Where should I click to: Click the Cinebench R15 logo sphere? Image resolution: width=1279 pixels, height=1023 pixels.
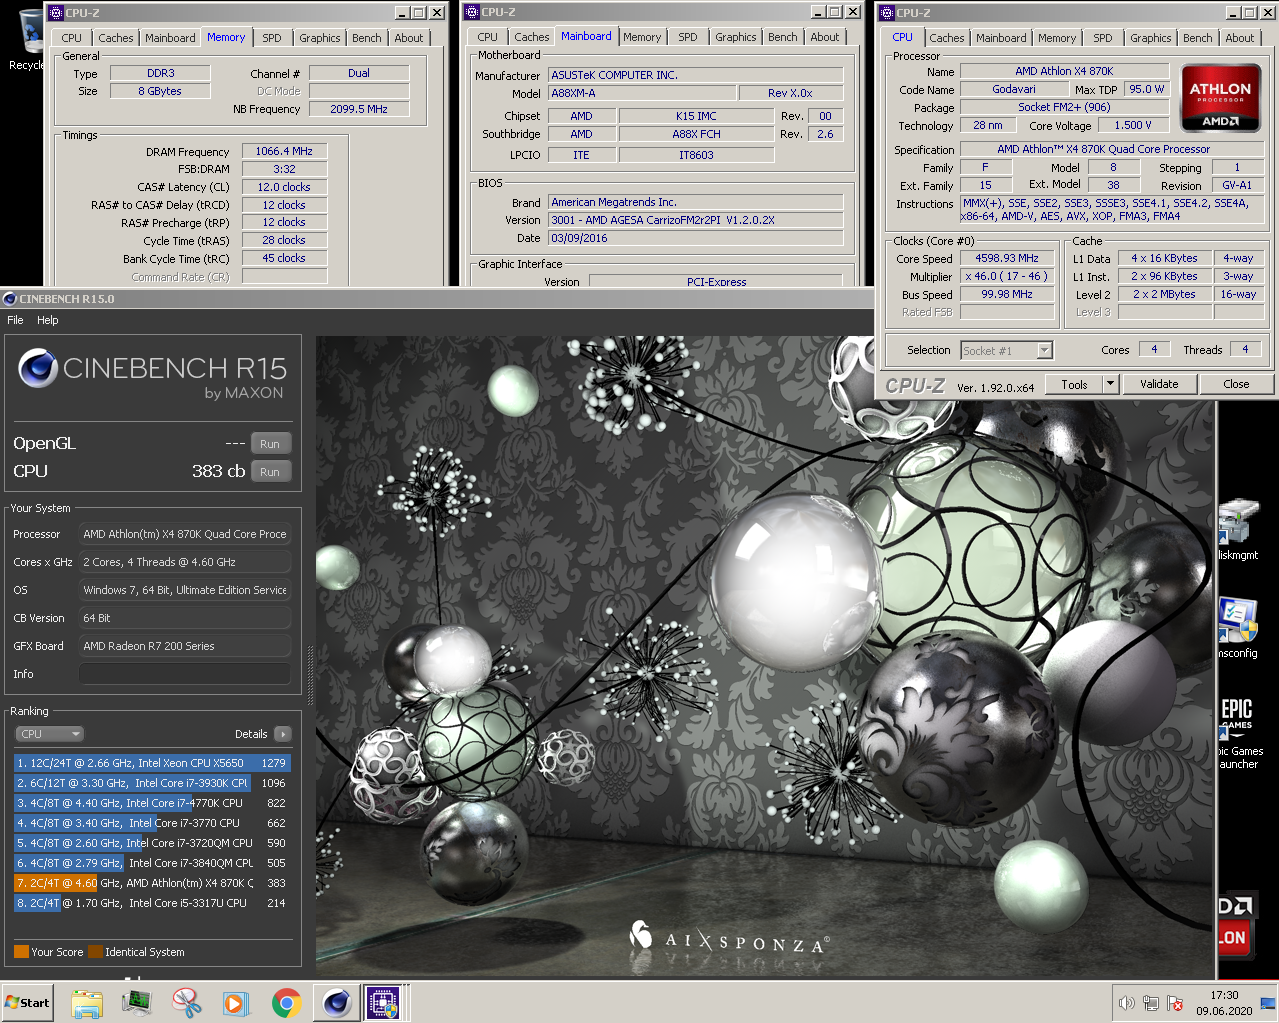coord(37,368)
